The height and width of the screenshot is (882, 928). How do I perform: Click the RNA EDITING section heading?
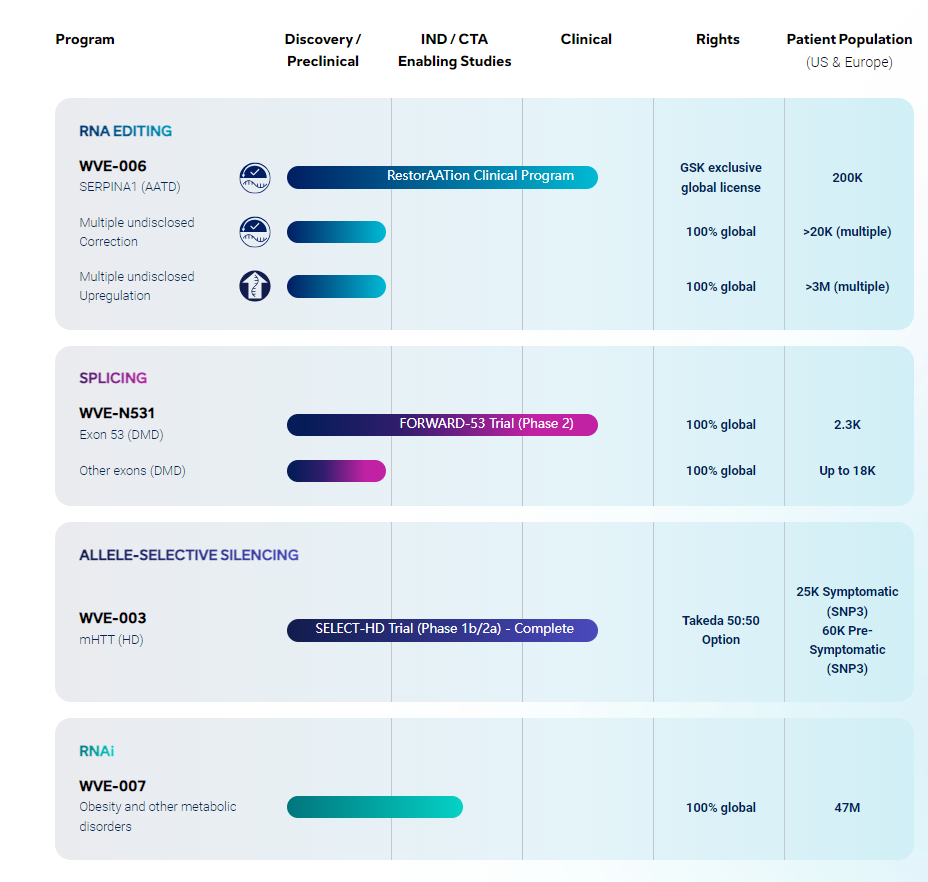126,131
